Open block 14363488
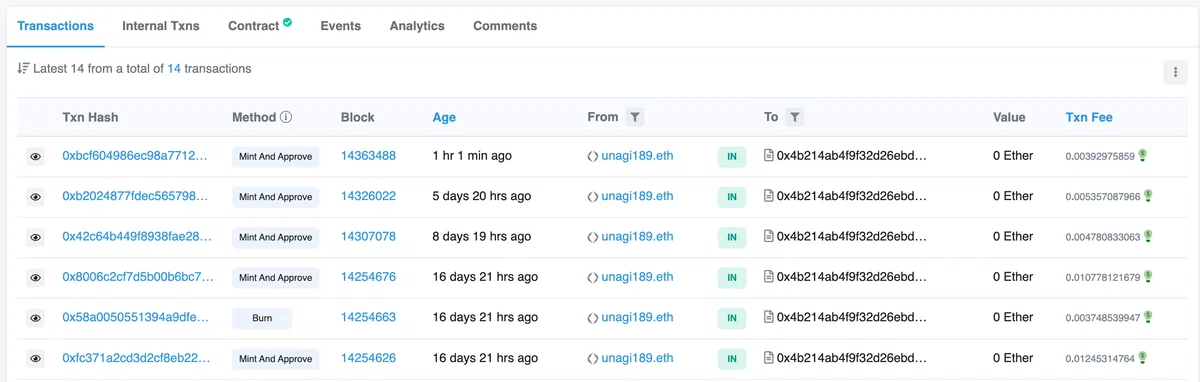The image size is (1200, 382). click(x=368, y=156)
